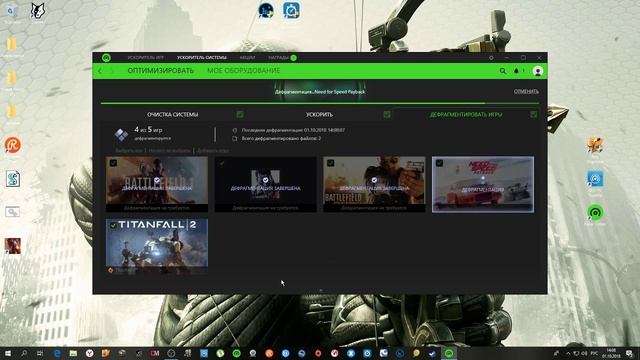This screenshot has height=360, width=640.
Task: Click the green badge next to НАГРАДЫ
Action: 293,58
